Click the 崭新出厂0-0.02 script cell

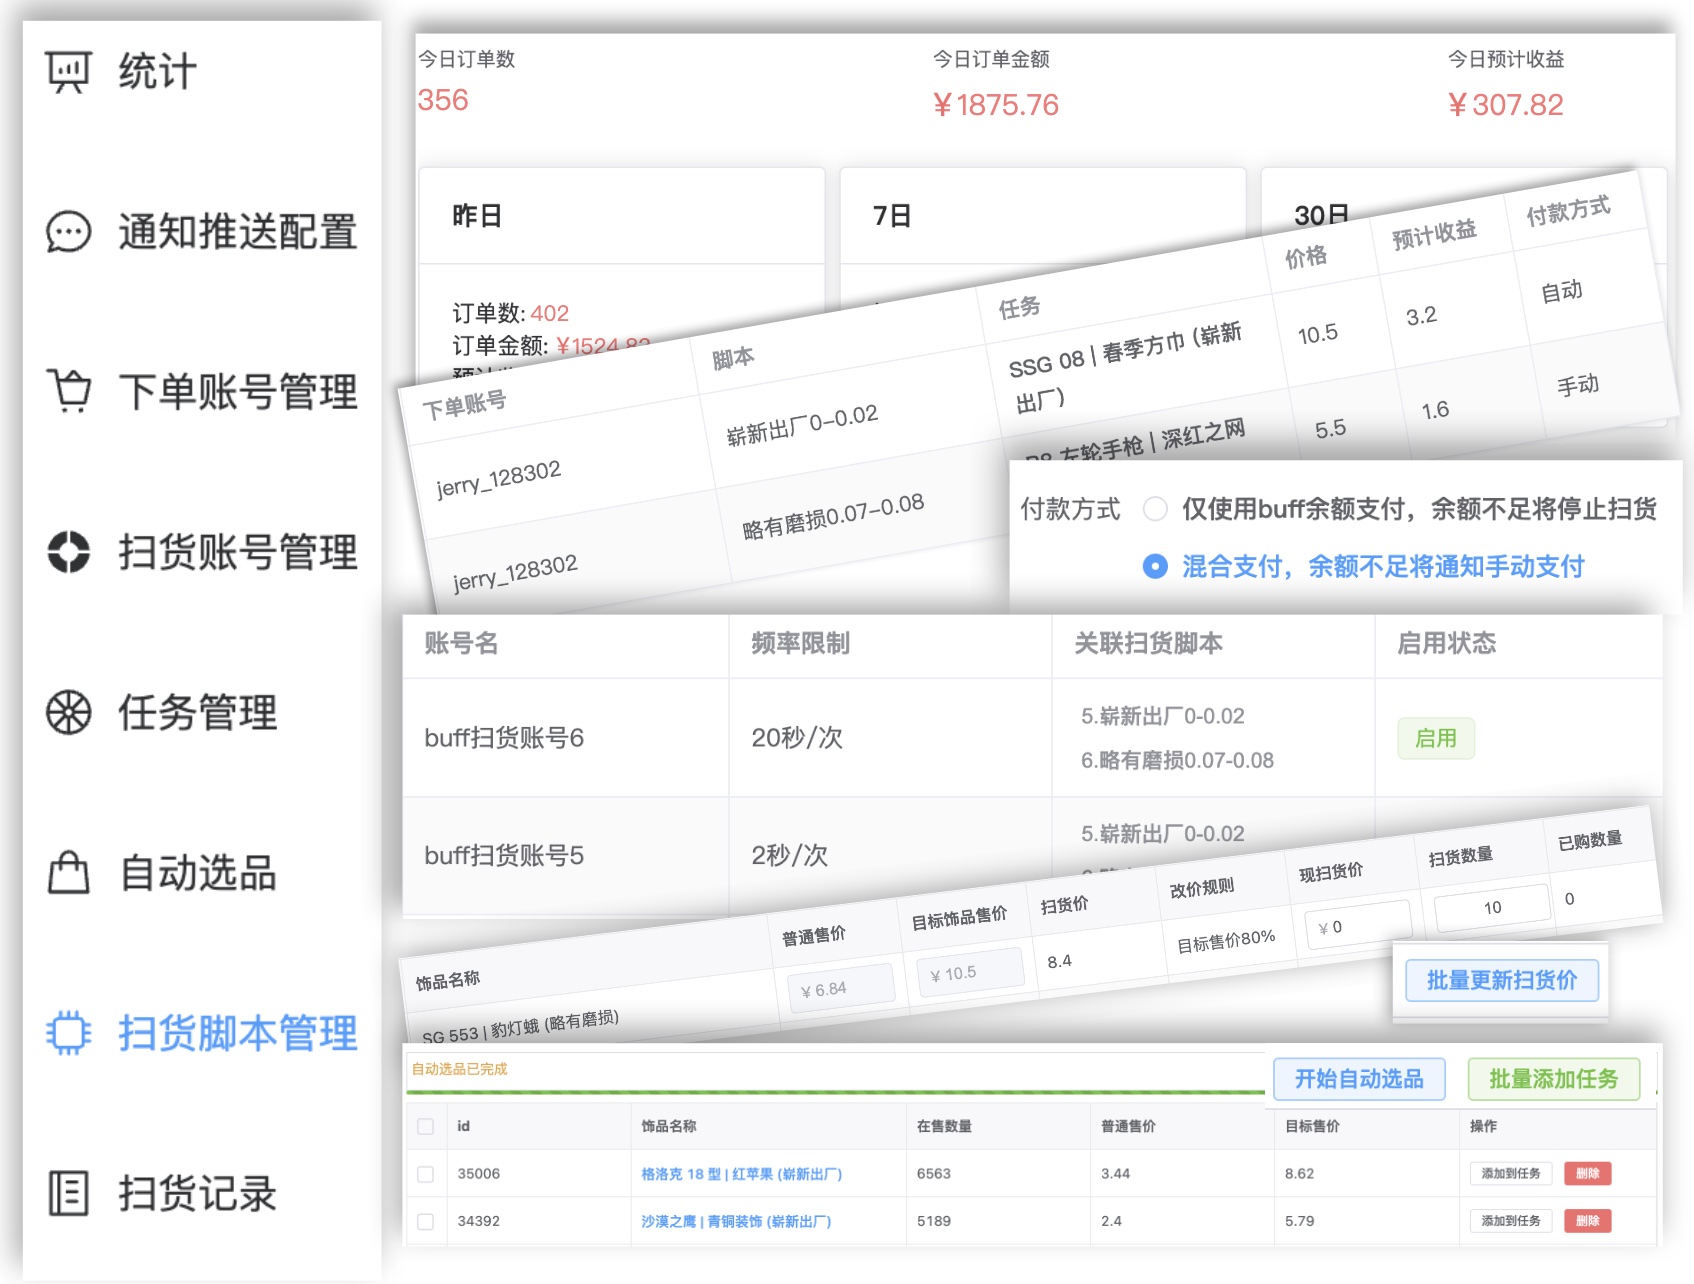pos(802,424)
